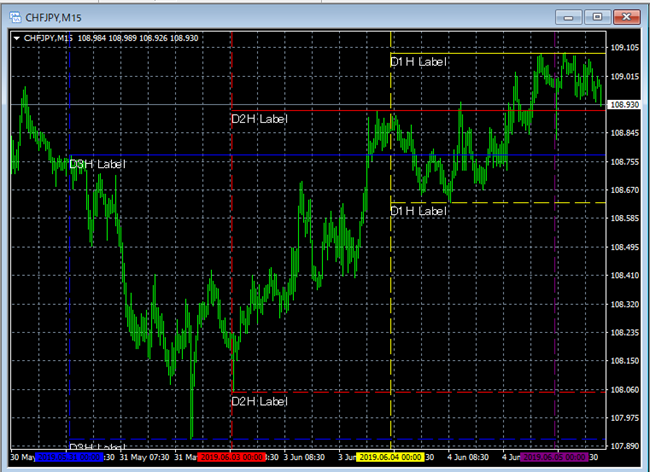Select the solid red D2 high horizontal line
650x472 pixels.
[x=418, y=111]
